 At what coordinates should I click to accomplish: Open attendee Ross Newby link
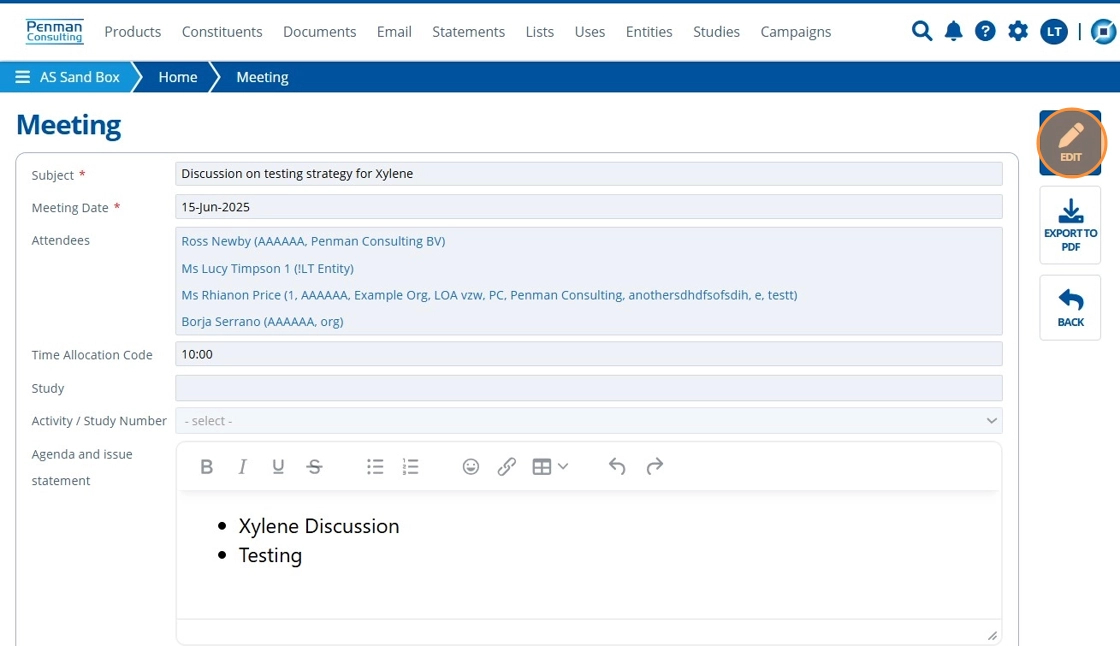313,242
